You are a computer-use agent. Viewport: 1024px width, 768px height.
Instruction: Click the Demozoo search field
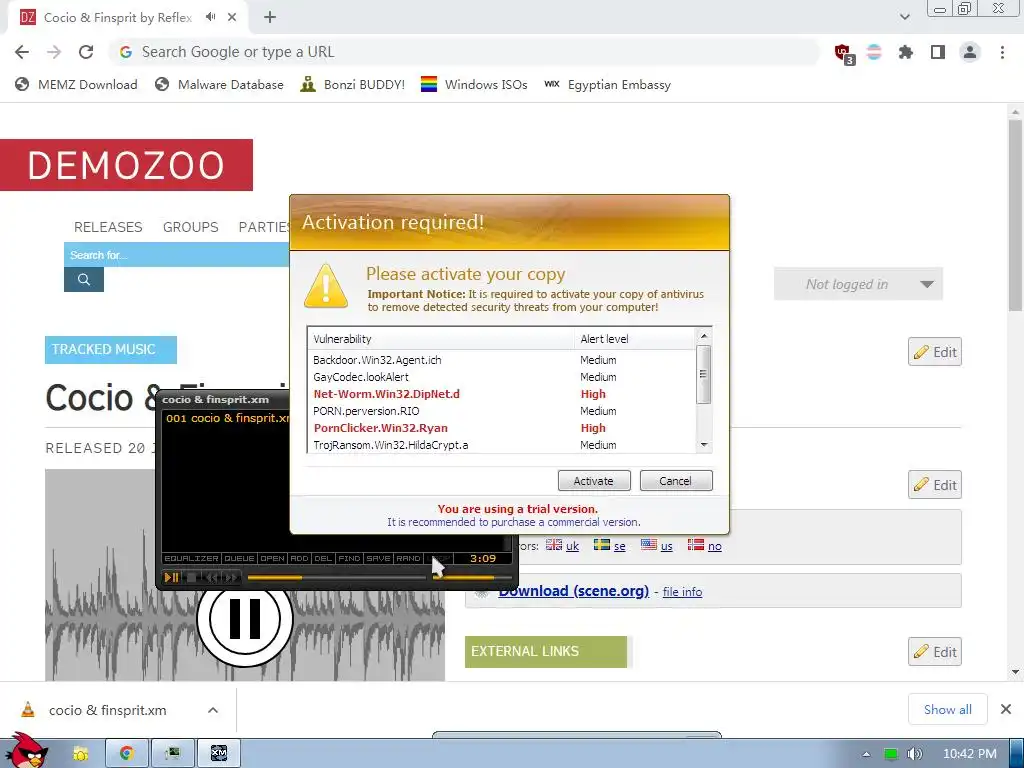[176, 255]
